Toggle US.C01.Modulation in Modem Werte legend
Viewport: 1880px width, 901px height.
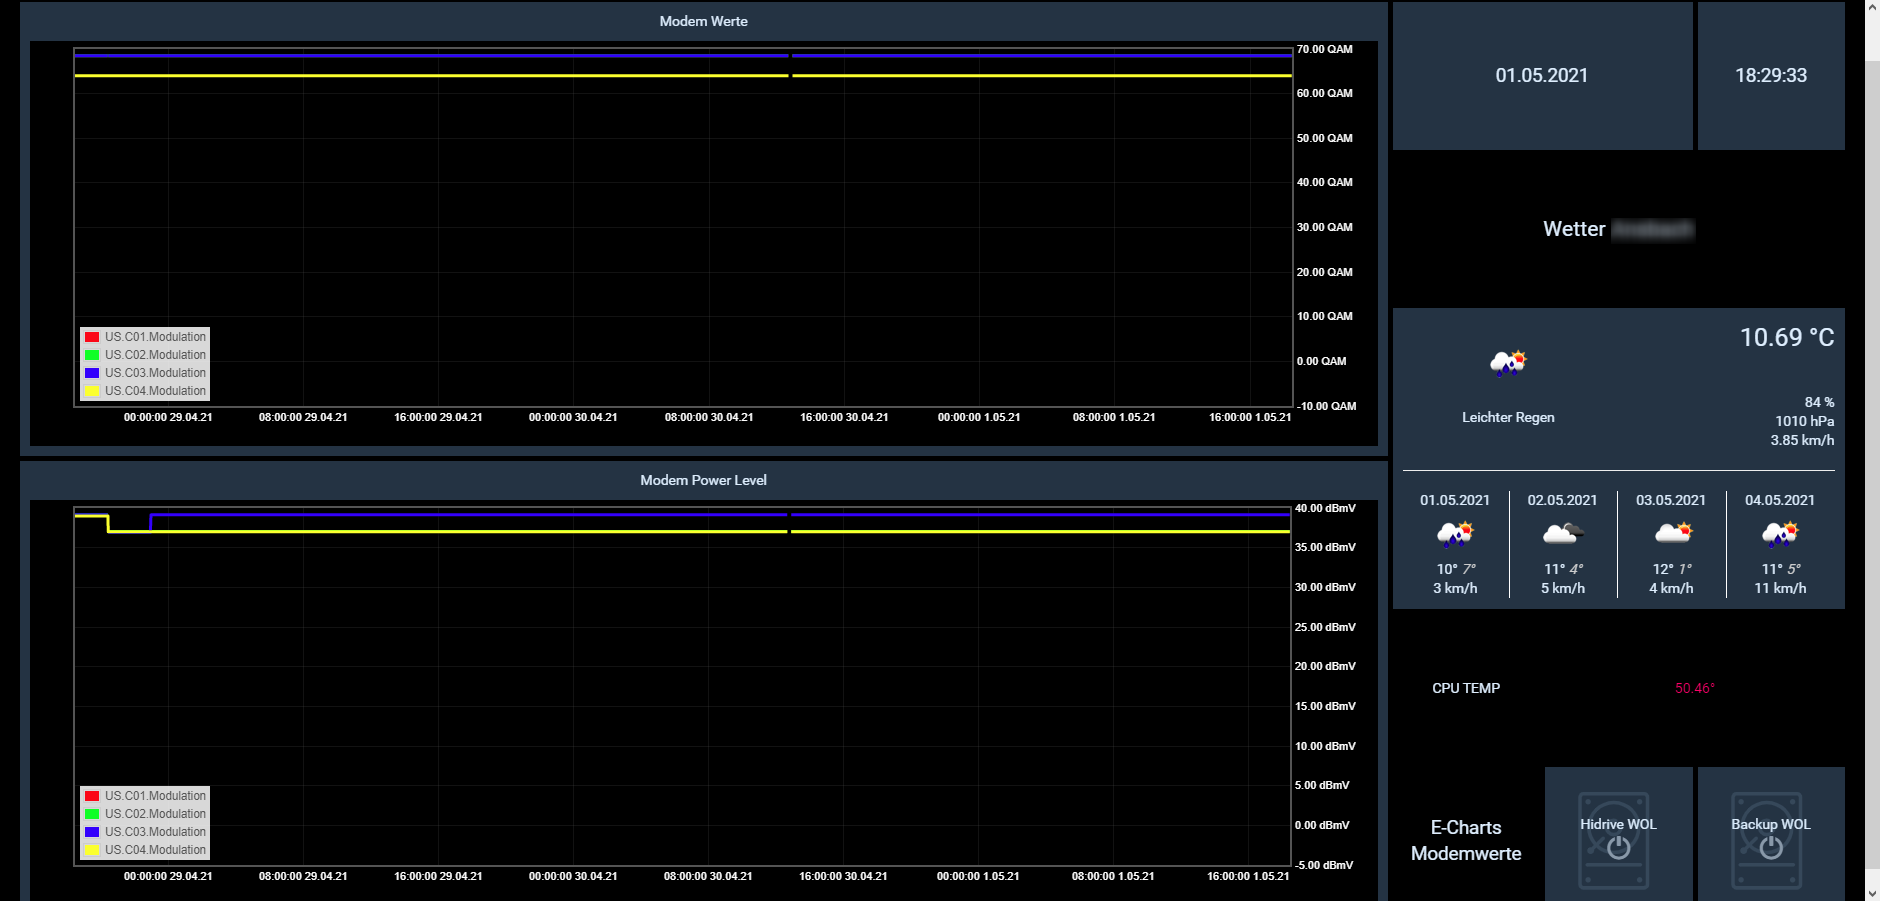pos(145,337)
